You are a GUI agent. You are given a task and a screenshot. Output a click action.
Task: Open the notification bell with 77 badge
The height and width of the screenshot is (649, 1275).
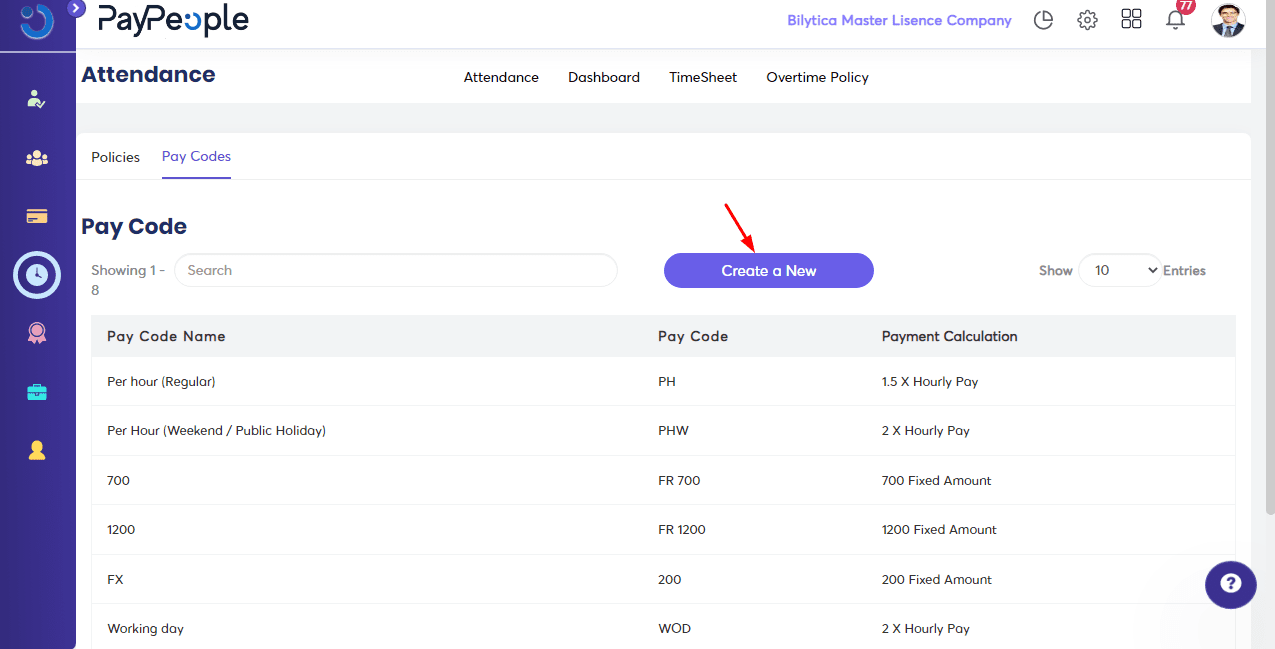pyautogui.click(x=1176, y=19)
